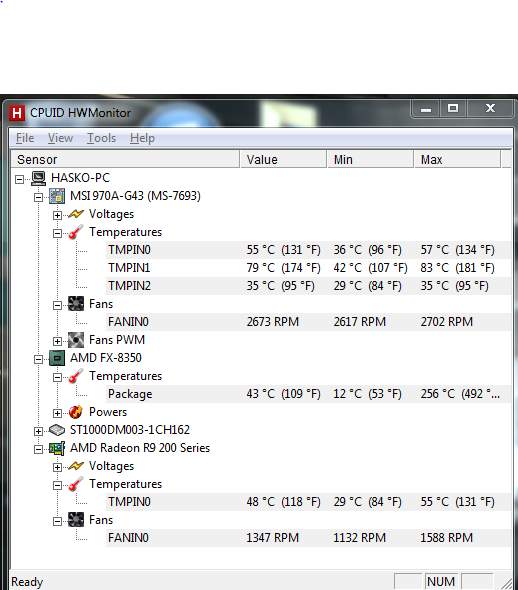Click the HASKO-PC computer icon
This screenshot has width=518, height=590.
coord(38,178)
